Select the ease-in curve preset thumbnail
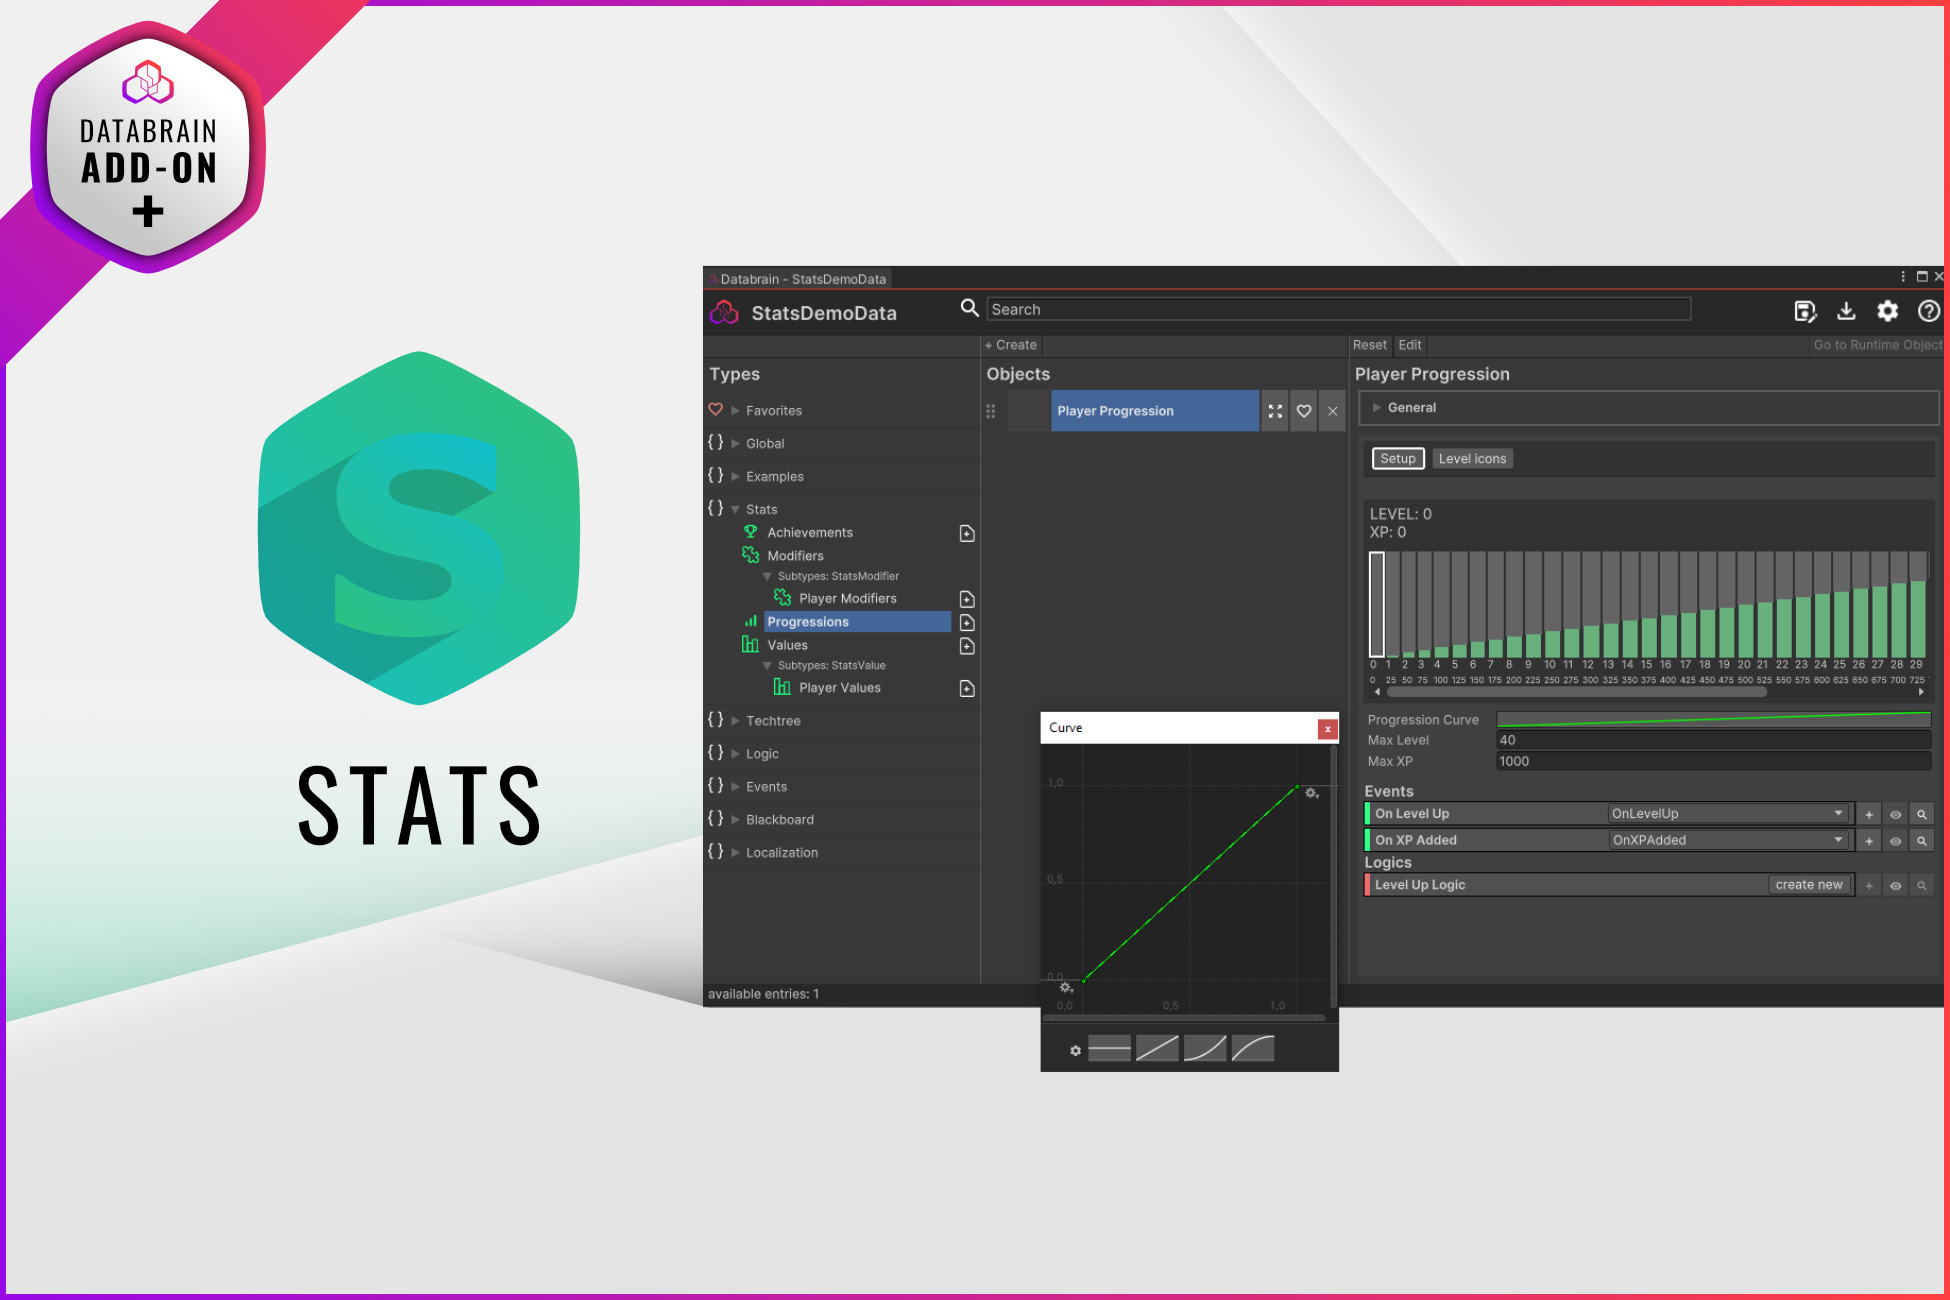Image resolution: width=1950 pixels, height=1300 pixels. 1205,1048
